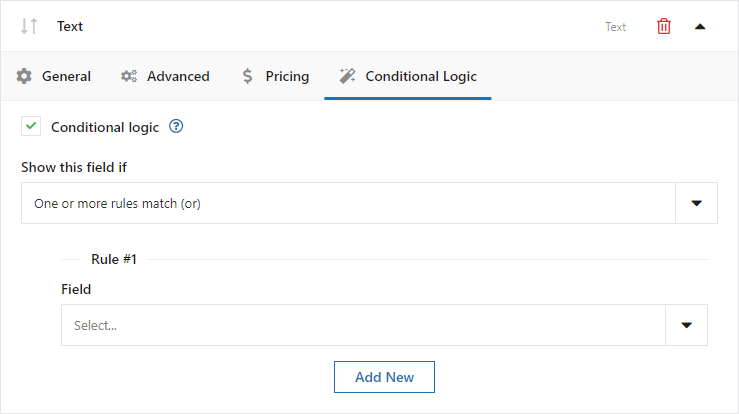
Task: Open the Pricing tab
Action: coord(275,76)
